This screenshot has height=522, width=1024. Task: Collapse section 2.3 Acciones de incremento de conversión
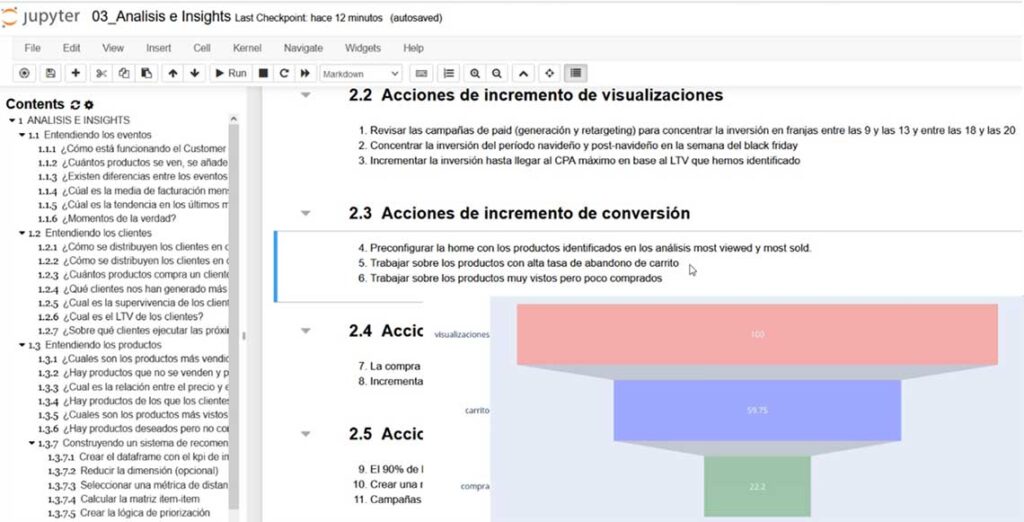pos(305,213)
